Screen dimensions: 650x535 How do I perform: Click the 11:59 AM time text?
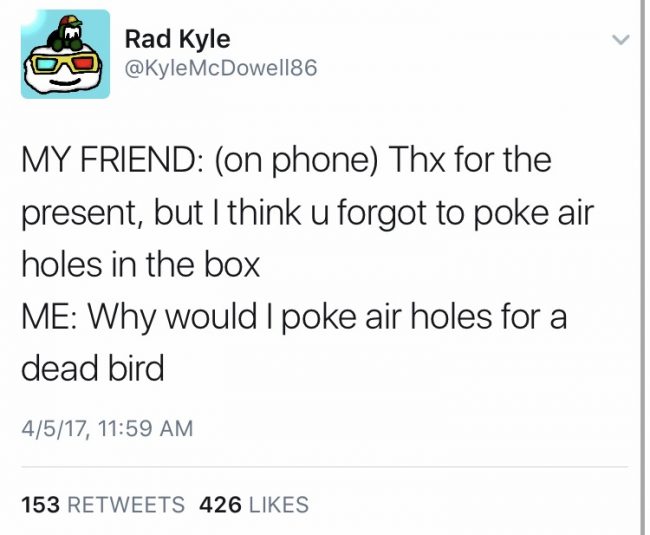[146, 428]
